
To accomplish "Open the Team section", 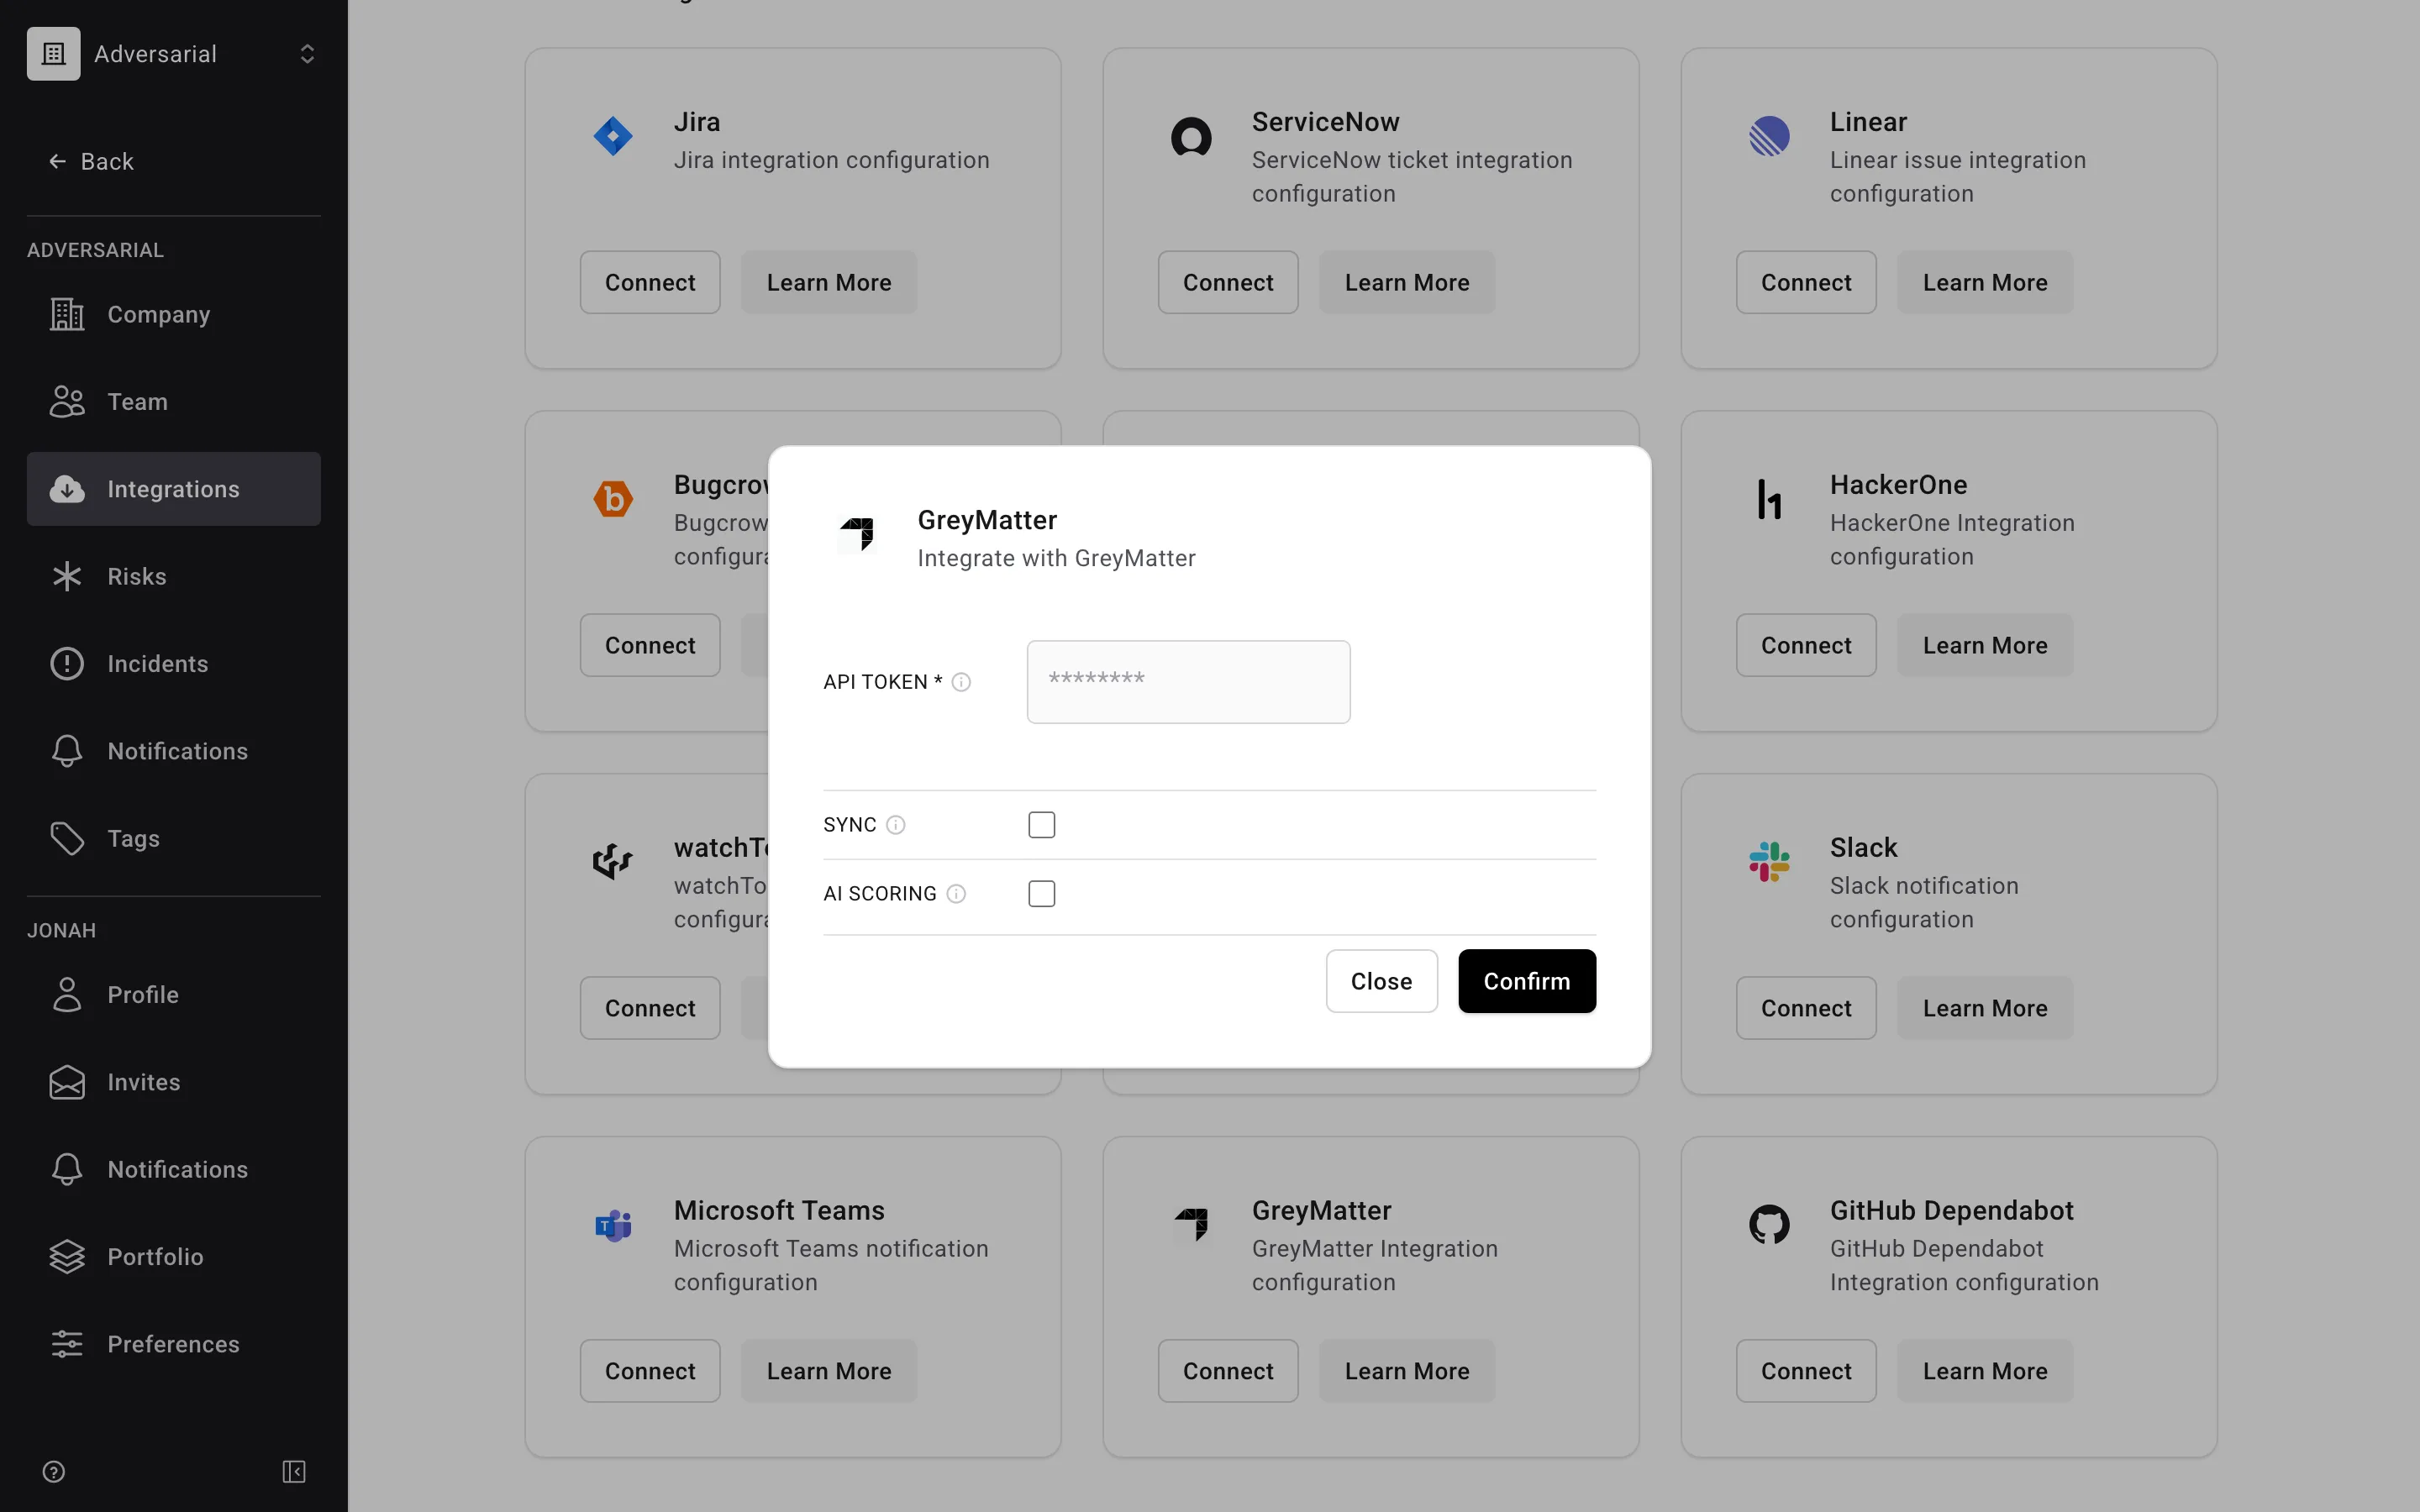I will [173, 402].
